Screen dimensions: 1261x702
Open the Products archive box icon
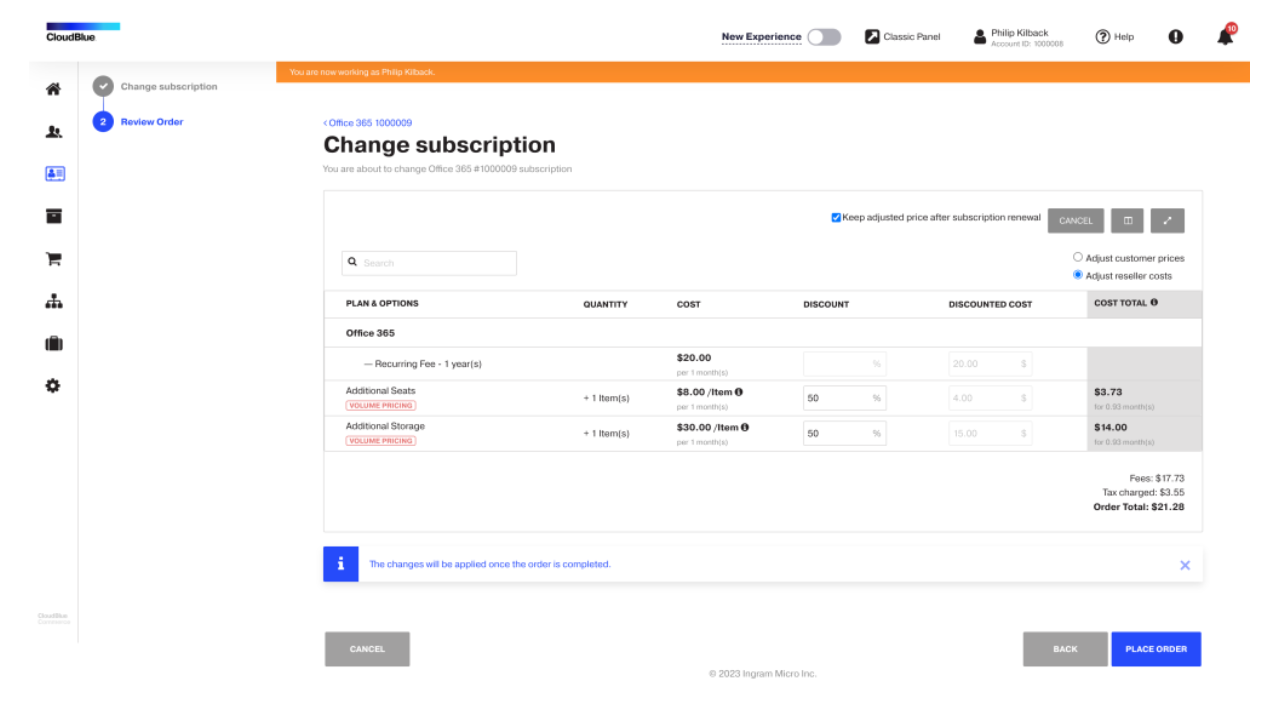(53, 215)
